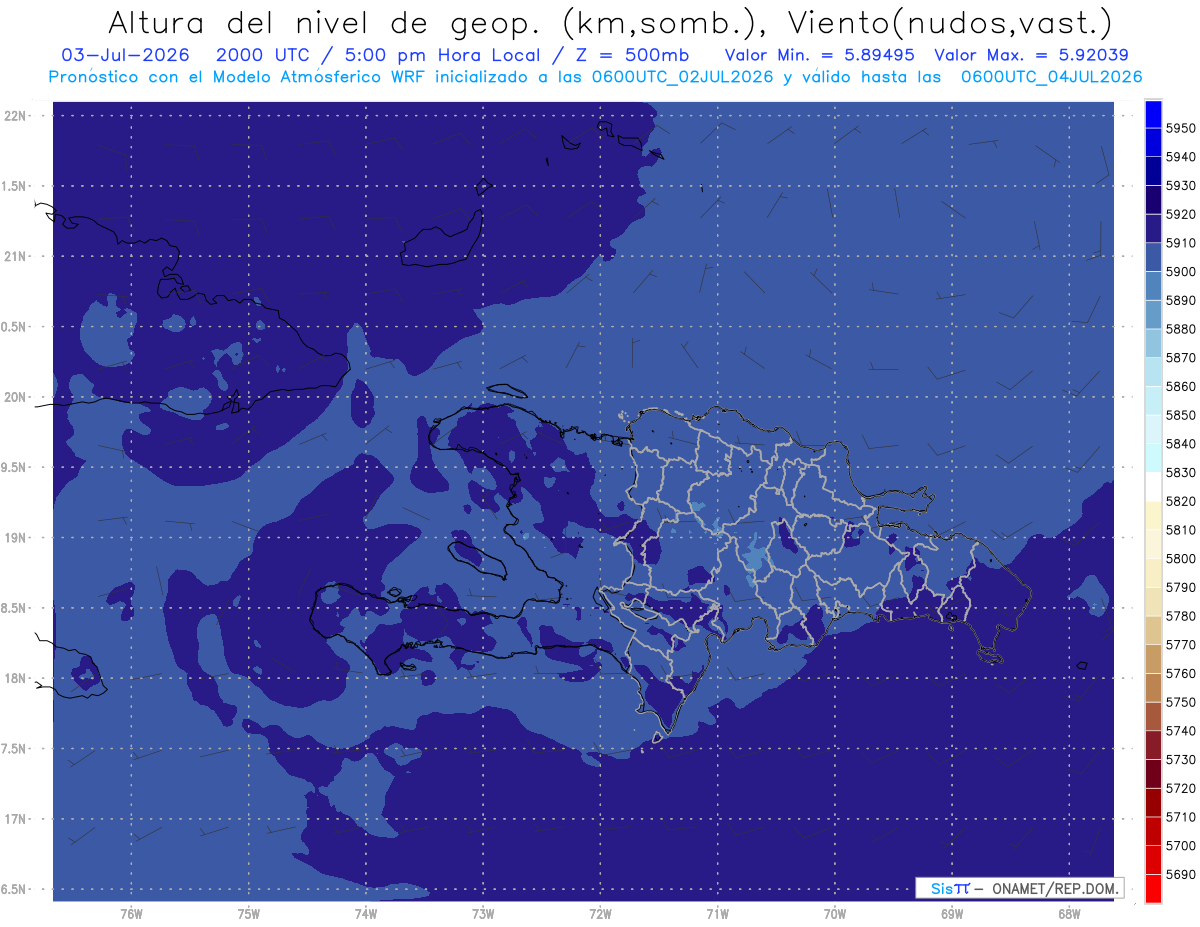Click the legend value "5950"
The height and width of the screenshot is (927, 1200).
(1180, 128)
